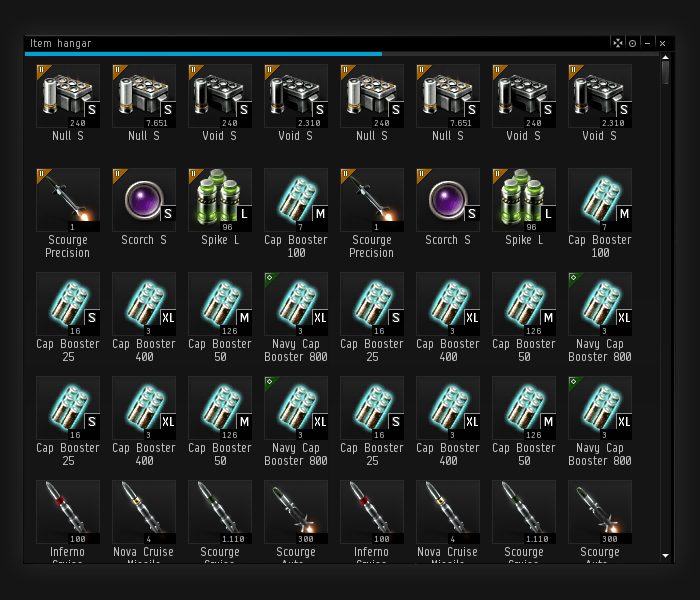This screenshot has height=600, width=700.
Task: Select third-row rightmost Navy Cap Booster 800
Action: coord(600,304)
